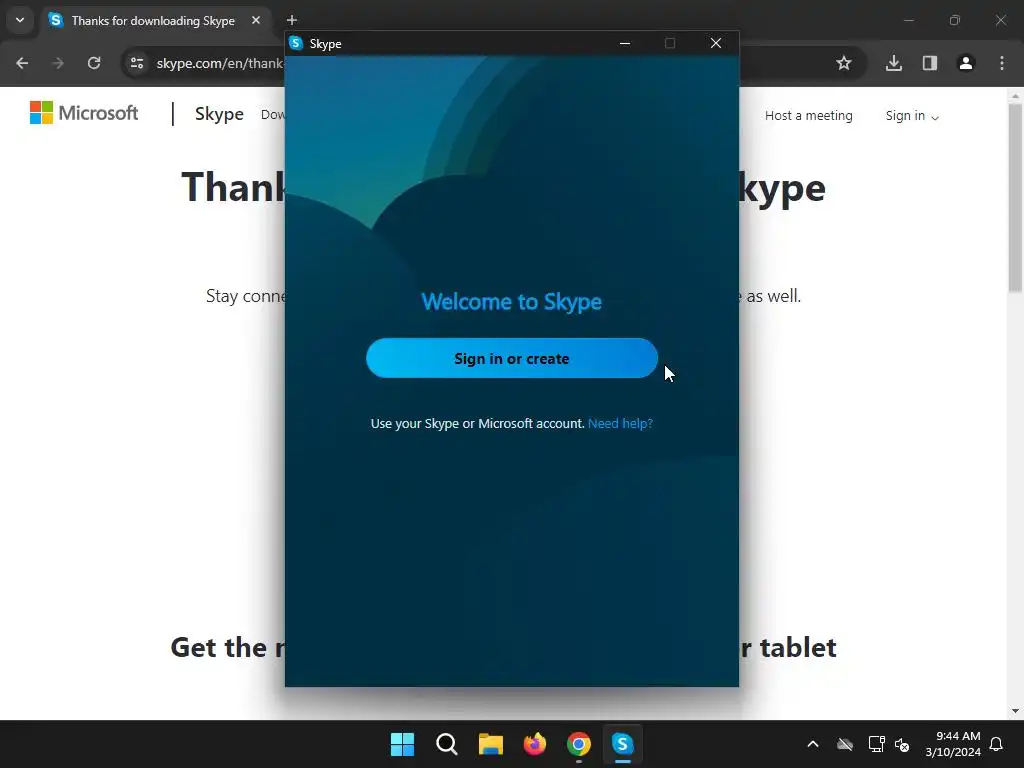Click skype.com URL in address bar
Screen dimensions: 1024x768
(x=219, y=63)
